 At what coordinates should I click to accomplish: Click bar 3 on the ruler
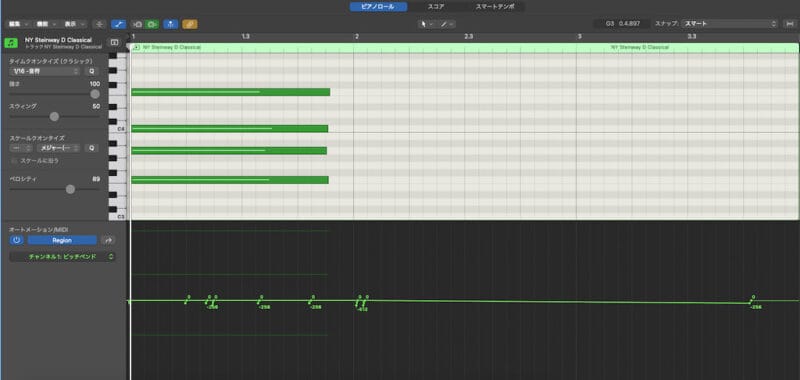580,37
